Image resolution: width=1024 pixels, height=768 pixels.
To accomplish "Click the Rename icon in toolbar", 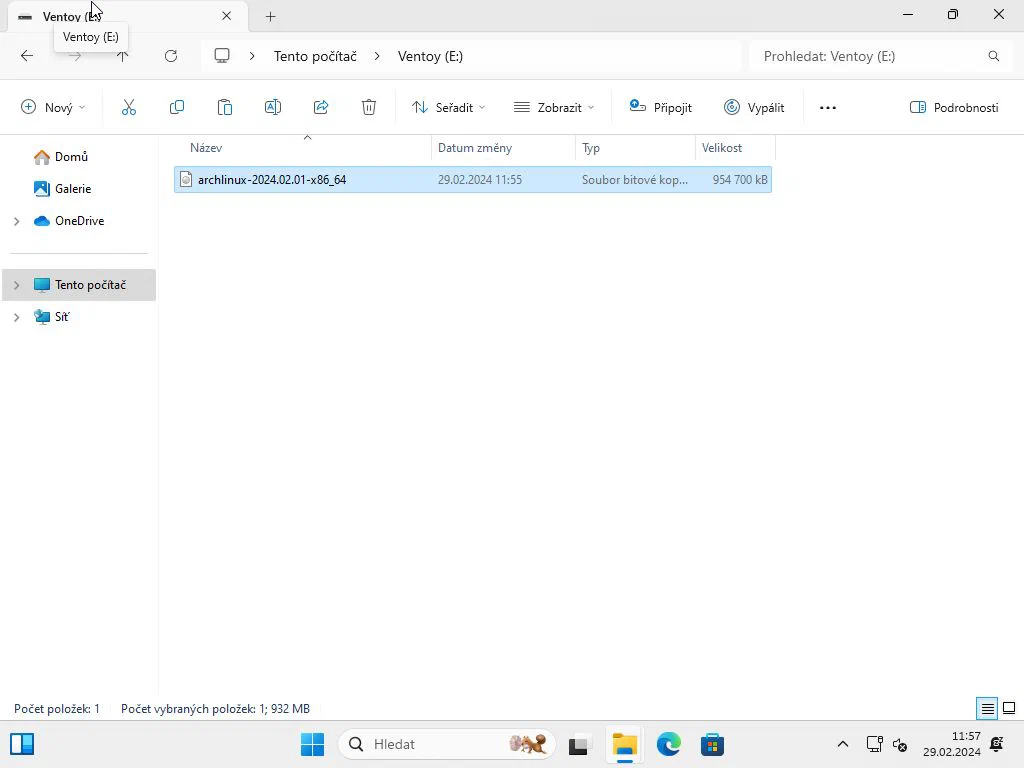I will point(272,107).
